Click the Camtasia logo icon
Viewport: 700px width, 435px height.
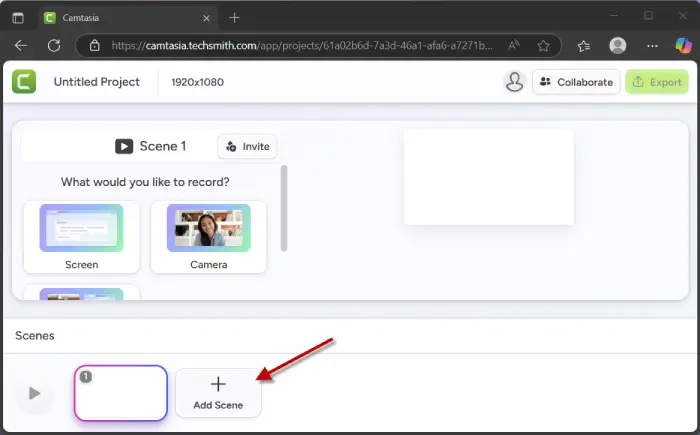pos(24,82)
